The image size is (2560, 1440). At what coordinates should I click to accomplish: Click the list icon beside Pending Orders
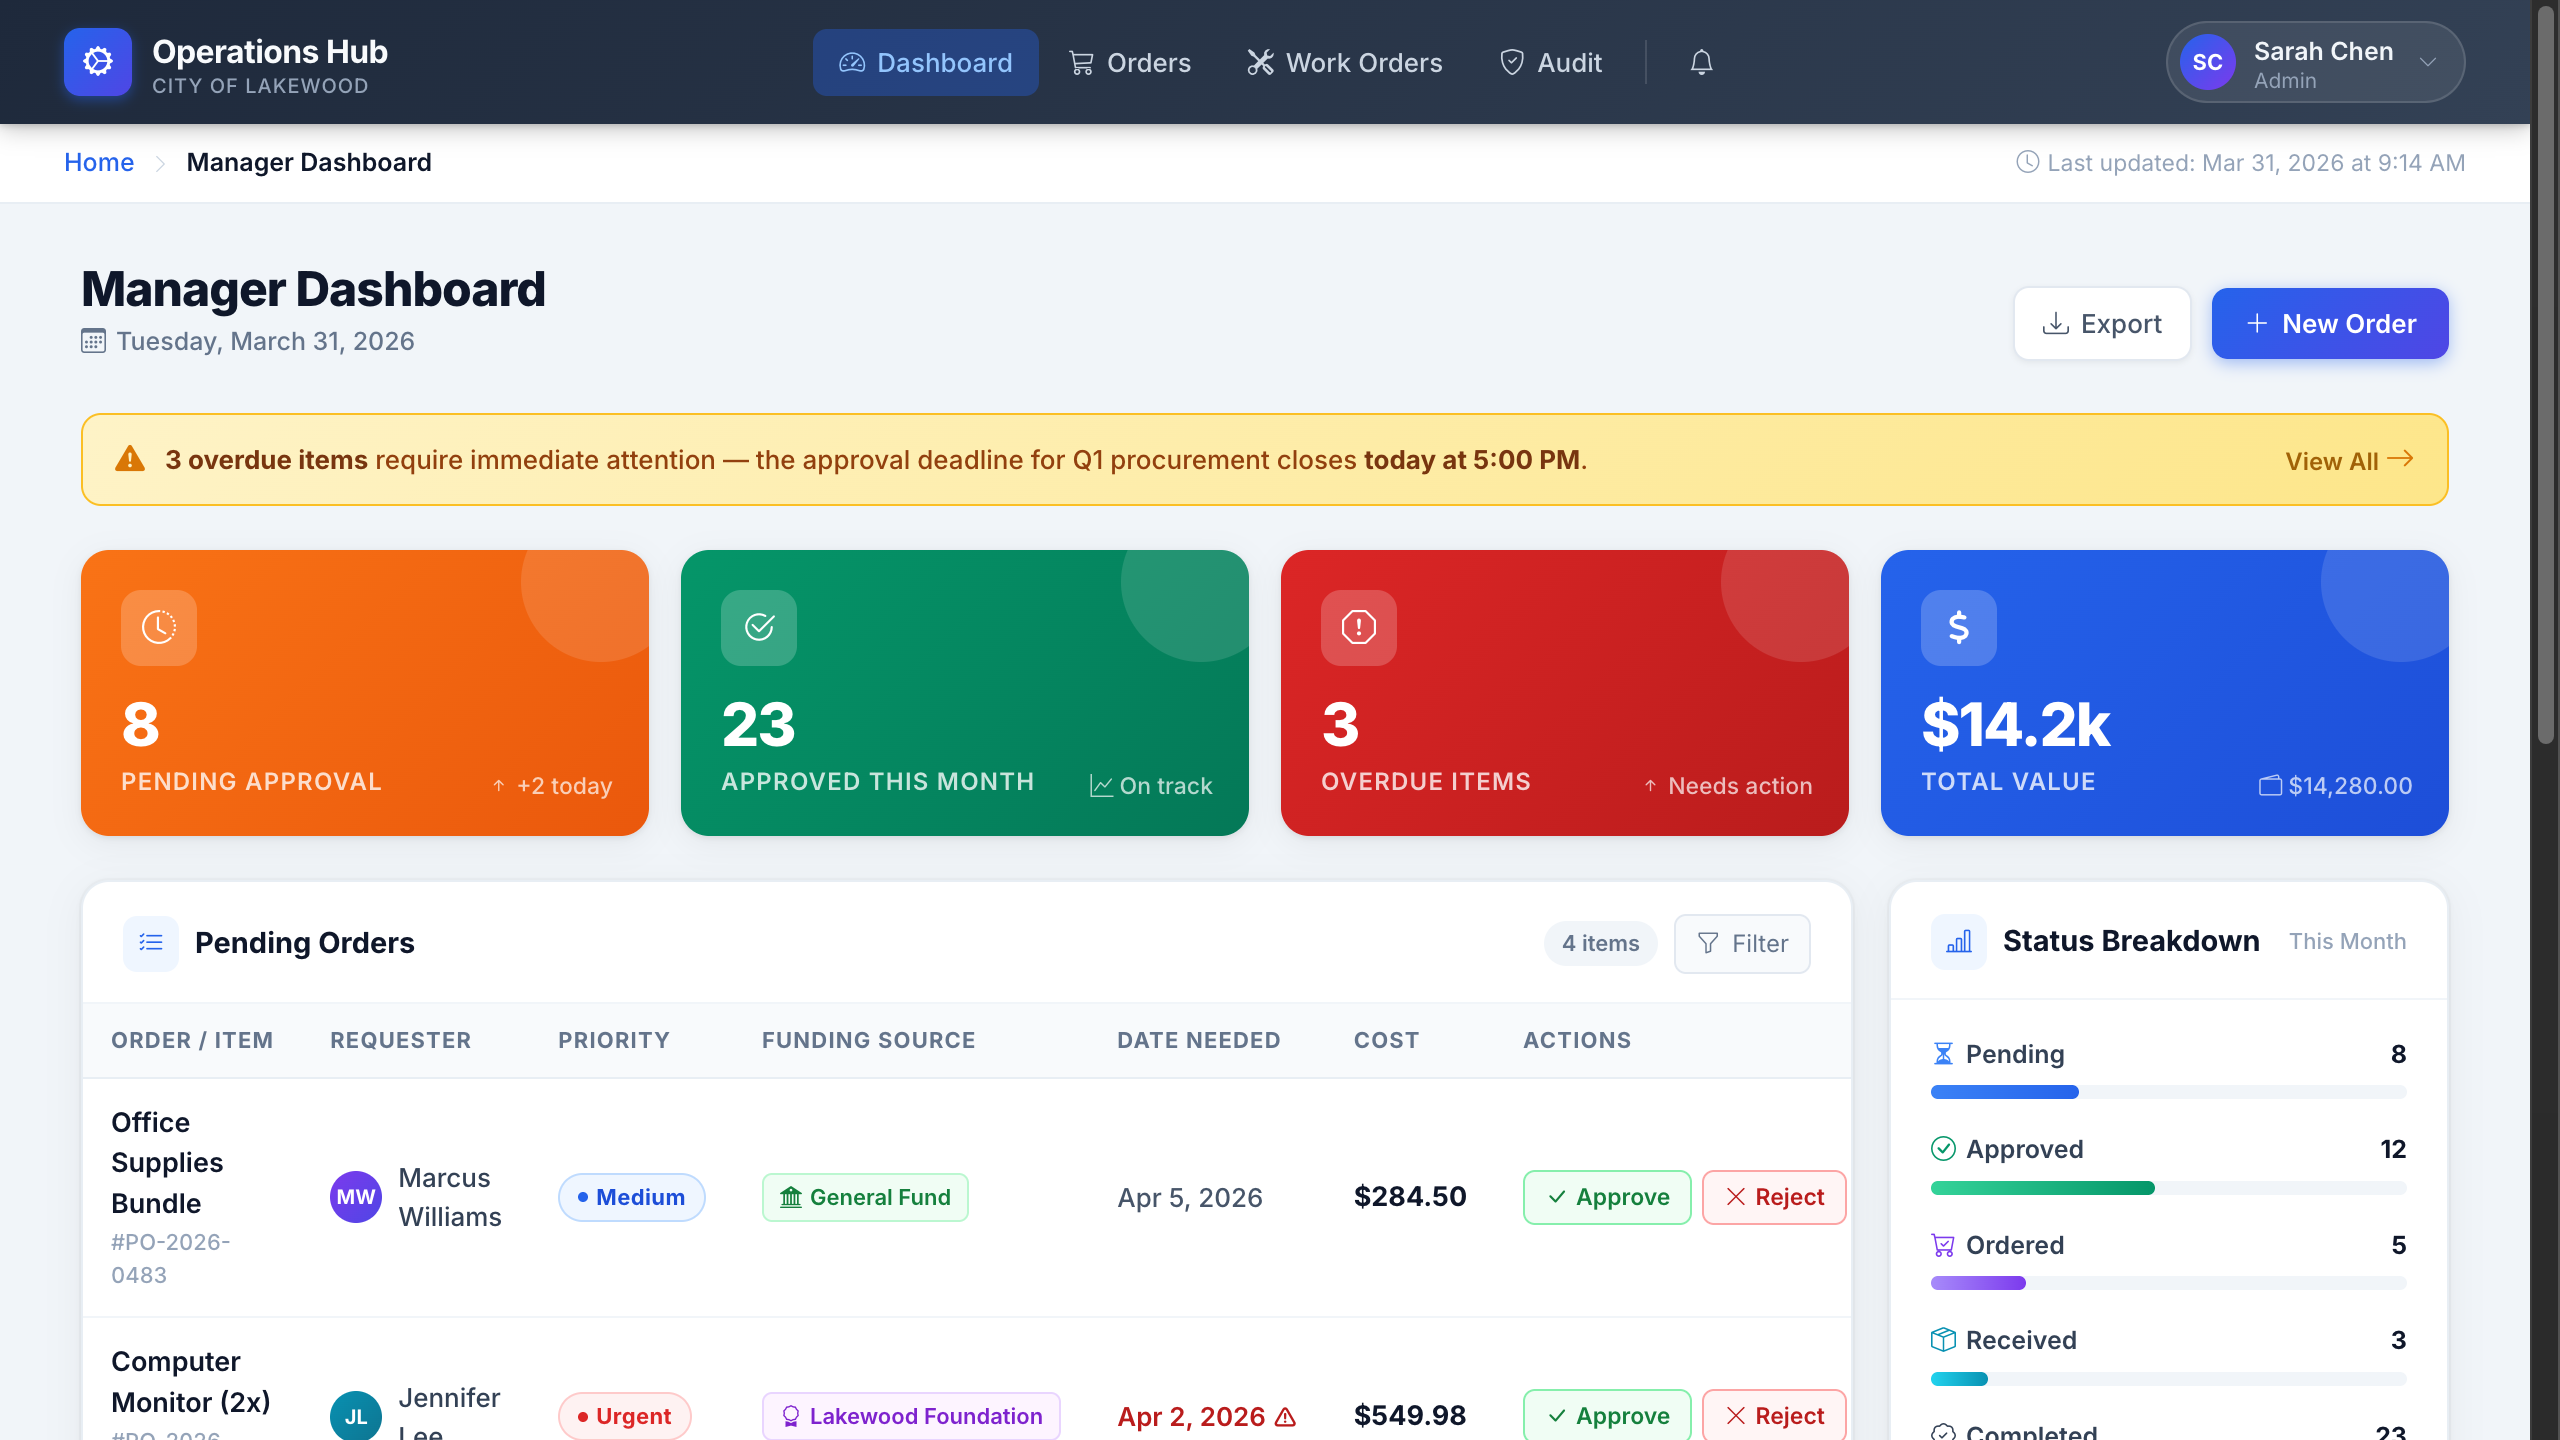[150, 943]
